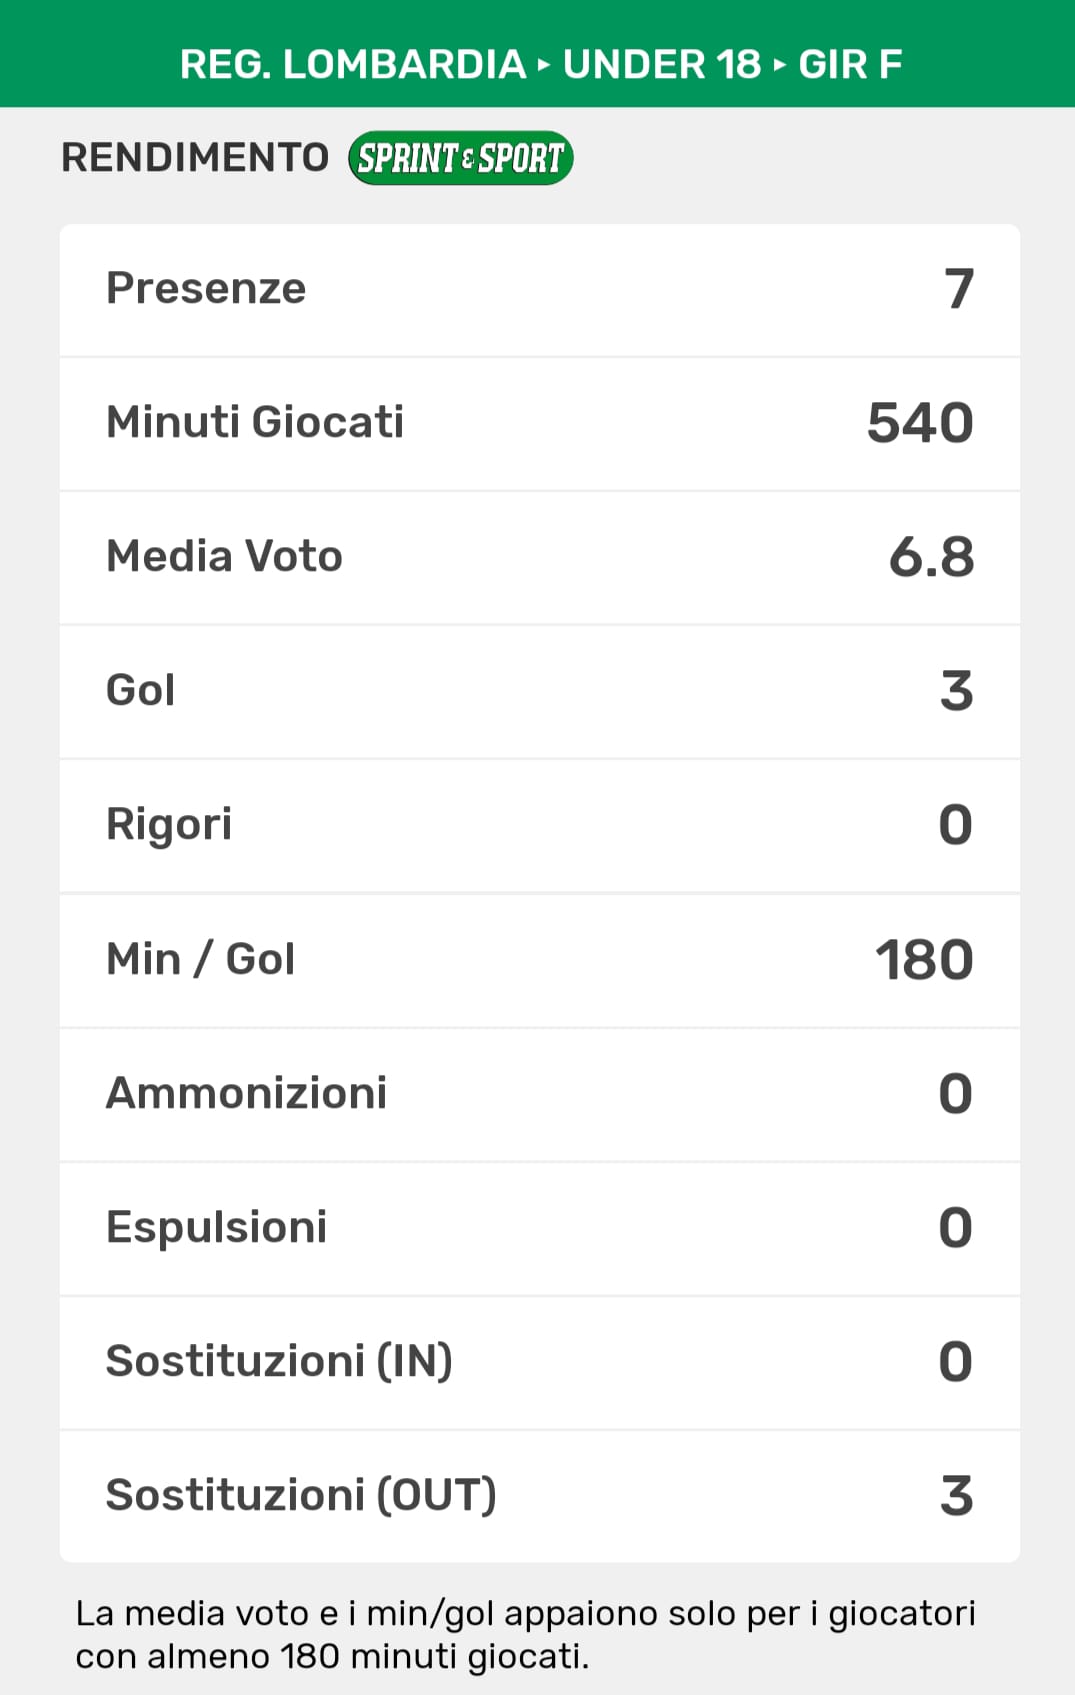The width and height of the screenshot is (1075, 1695).
Task: Click the RENDIMENTO section heading
Action: click(x=195, y=158)
